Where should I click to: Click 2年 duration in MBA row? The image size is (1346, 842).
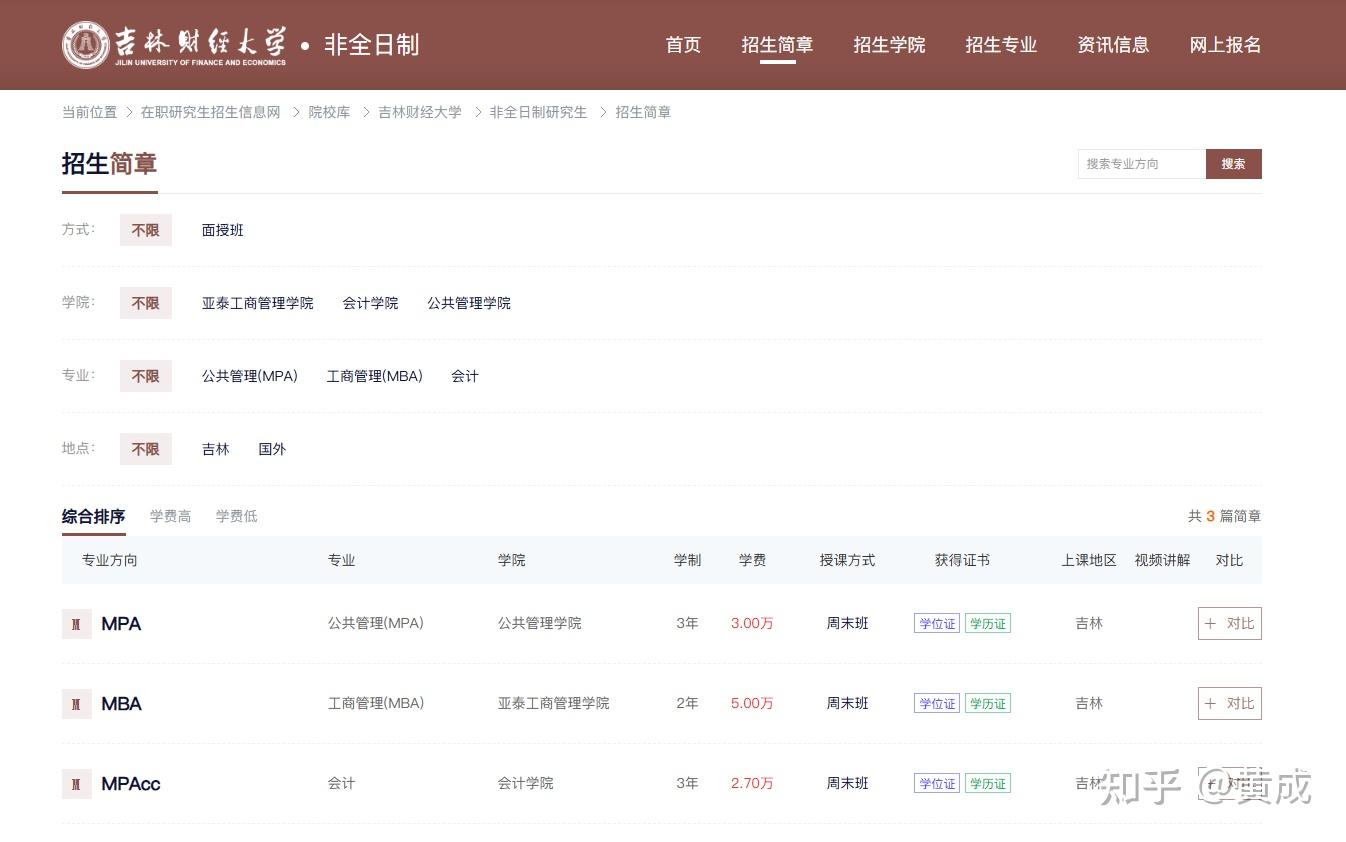pos(687,703)
